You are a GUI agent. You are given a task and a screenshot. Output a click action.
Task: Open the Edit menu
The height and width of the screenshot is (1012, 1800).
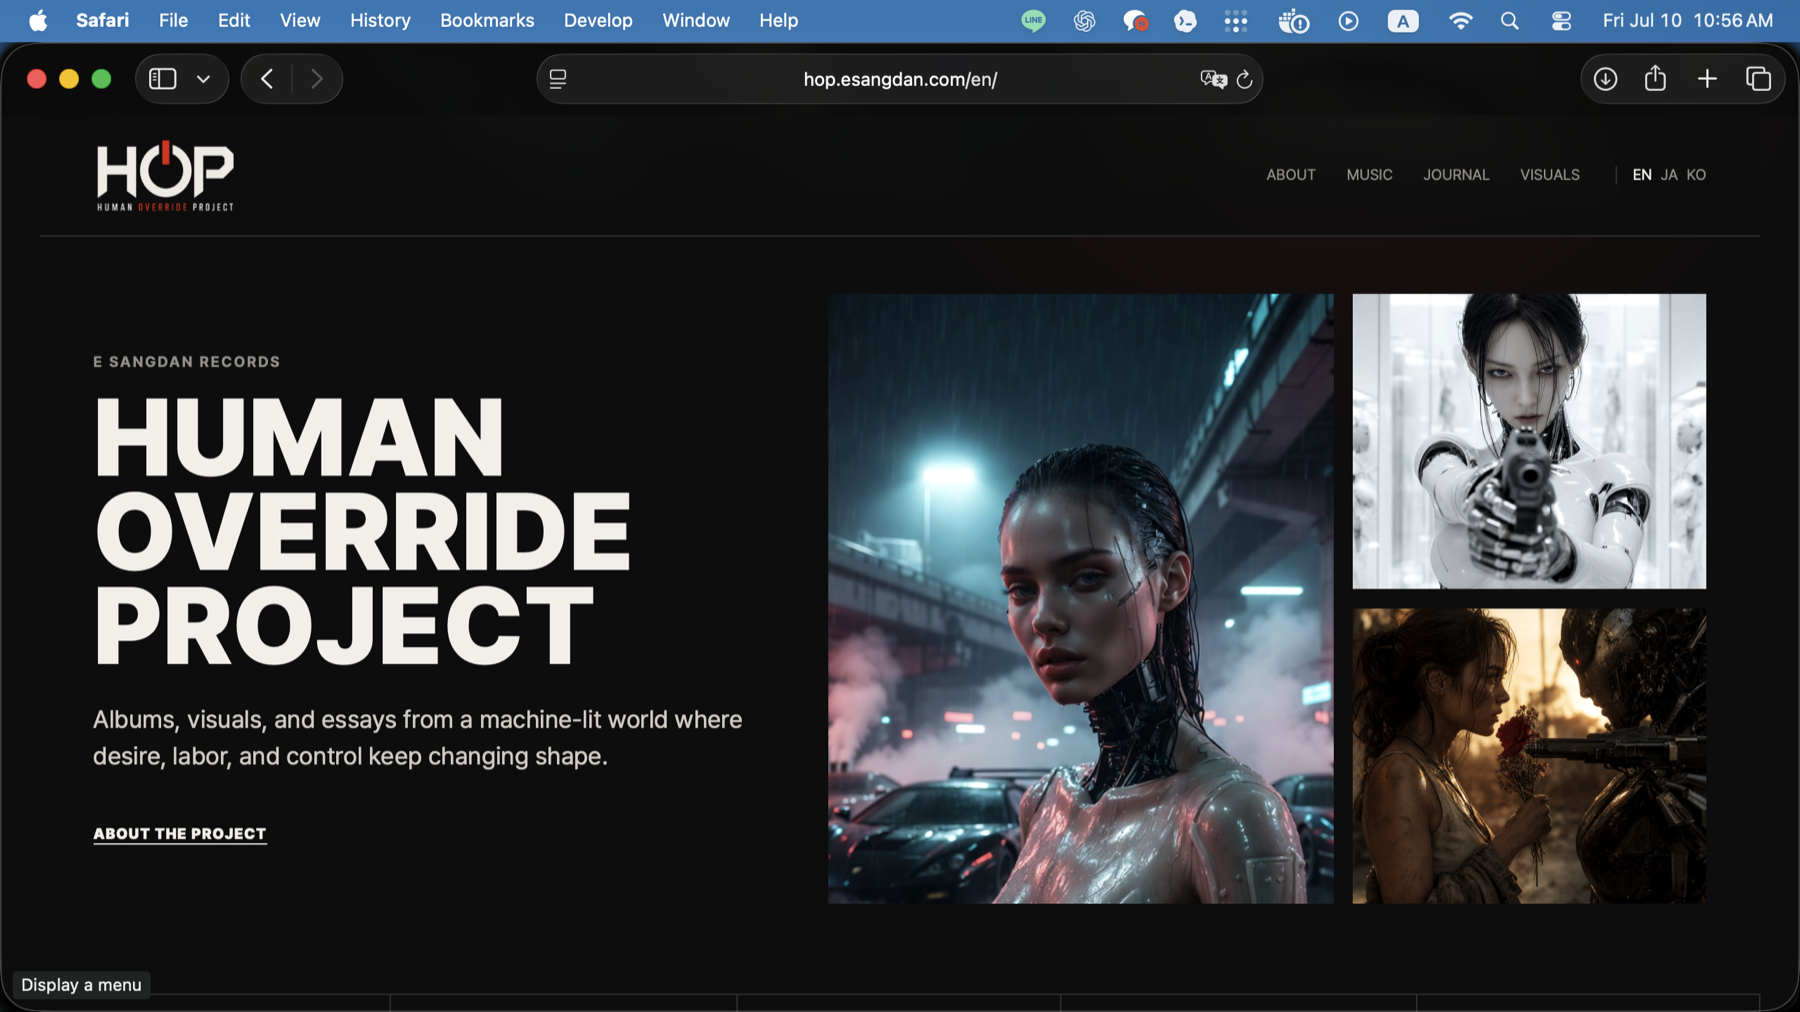tap(234, 20)
